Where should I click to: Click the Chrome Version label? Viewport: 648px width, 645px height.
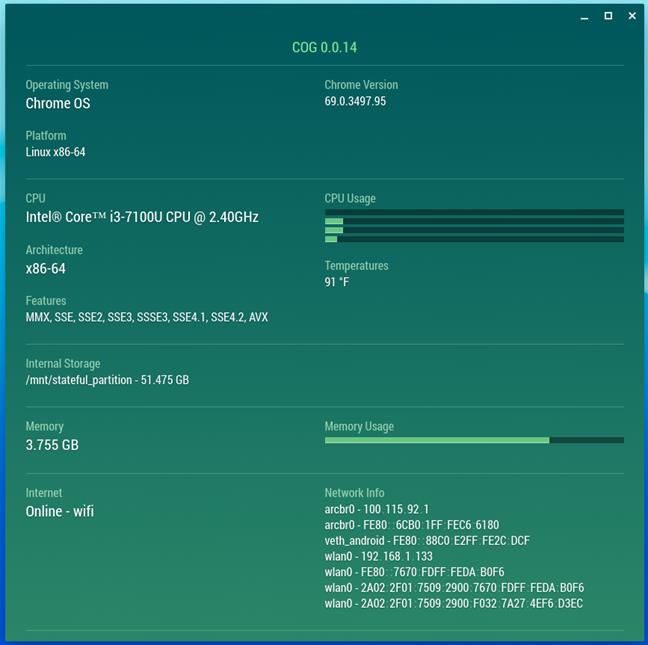click(x=361, y=85)
